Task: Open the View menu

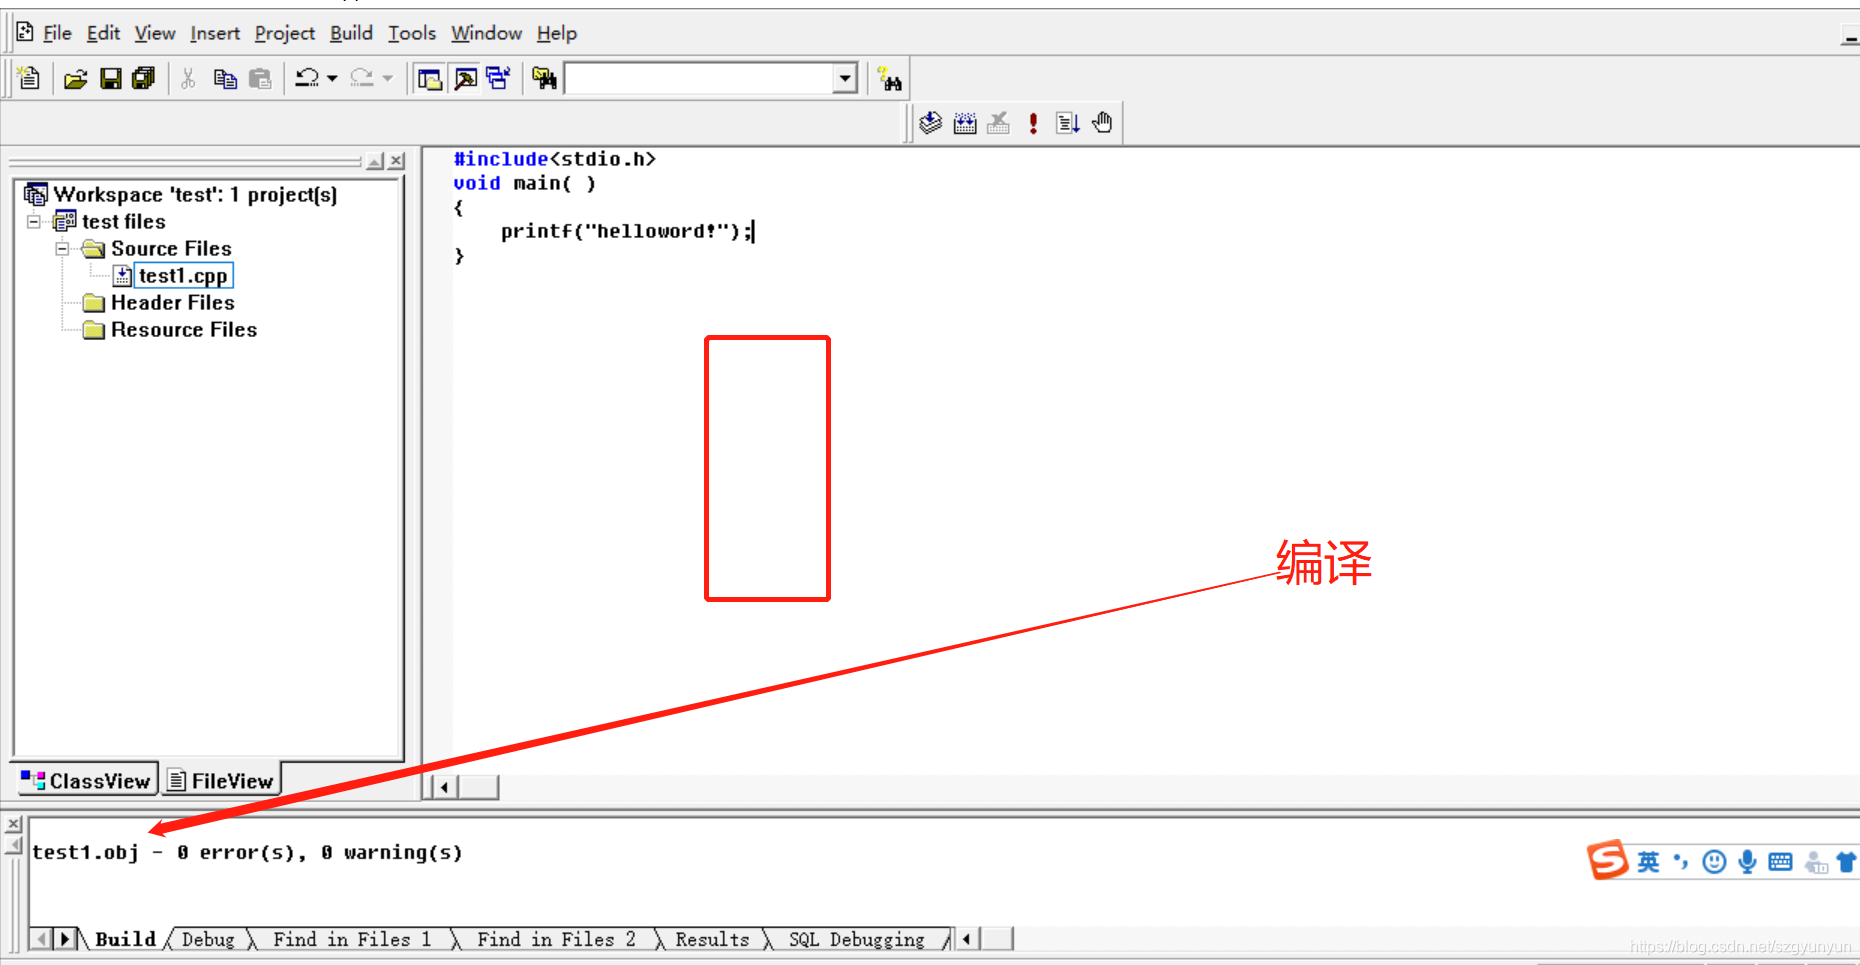Action: click(x=155, y=33)
